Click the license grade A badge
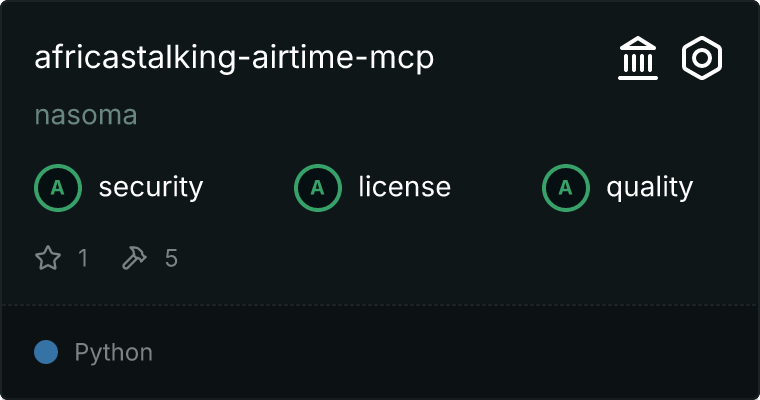 (318, 188)
